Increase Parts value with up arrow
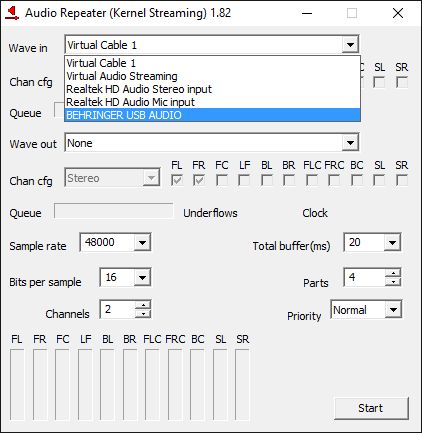This screenshot has width=422, height=433. 393,273
